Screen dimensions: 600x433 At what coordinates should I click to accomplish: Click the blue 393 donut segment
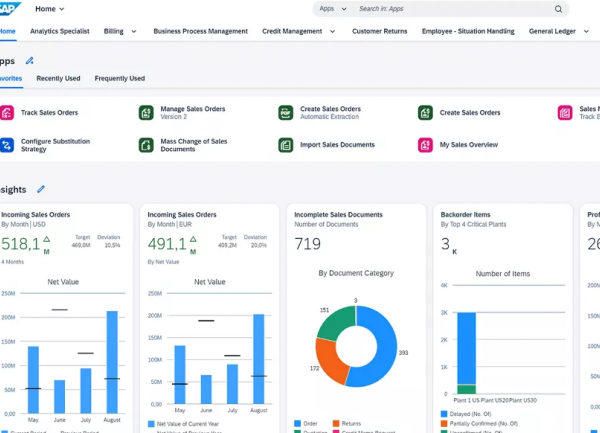coord(386,348)
